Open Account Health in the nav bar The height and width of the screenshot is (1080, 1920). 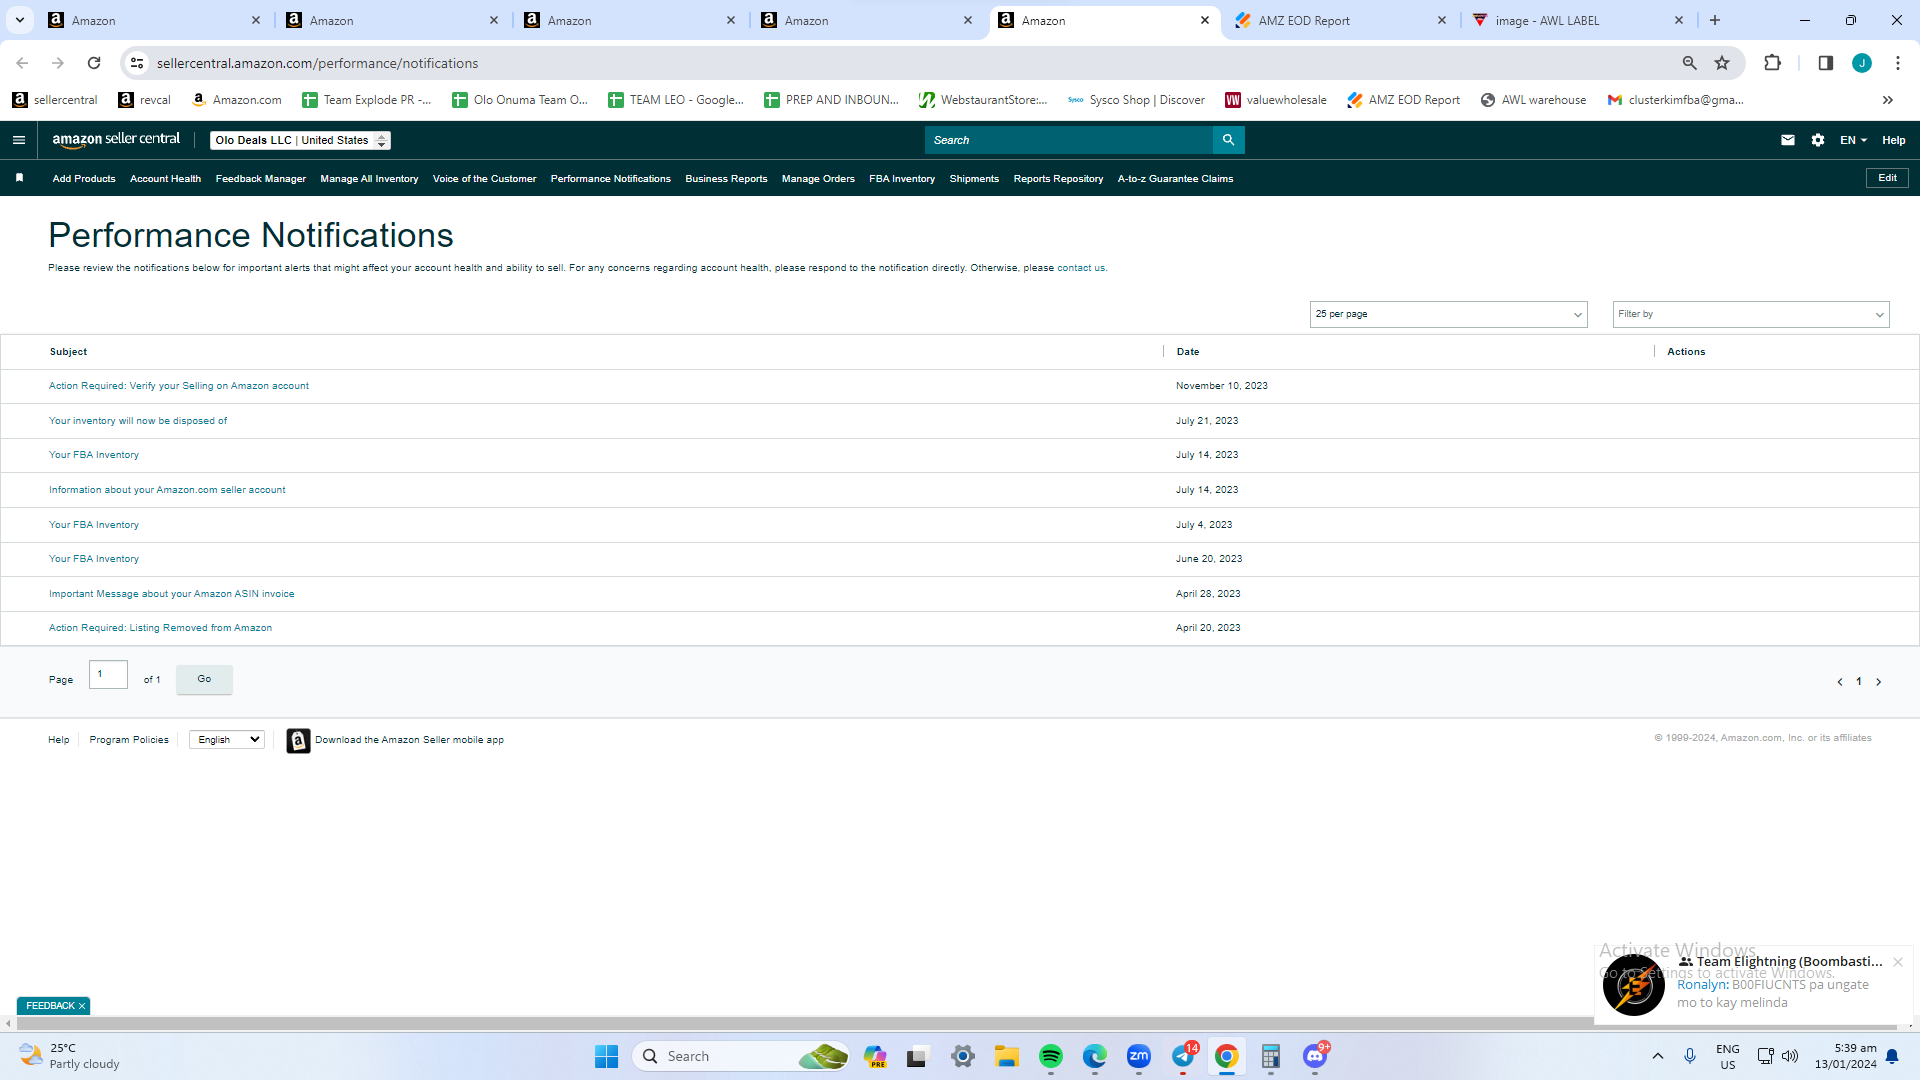(165, 179)
